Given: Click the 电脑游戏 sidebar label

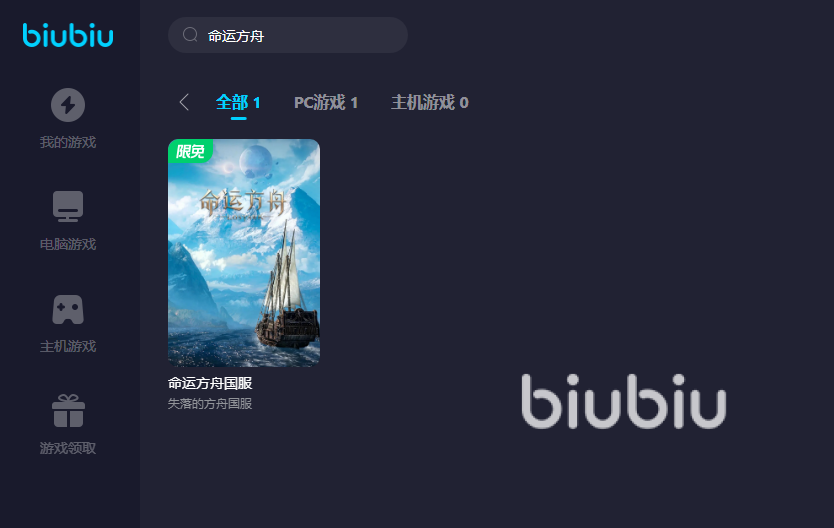Looking at the screenshot, I should 68,245.
